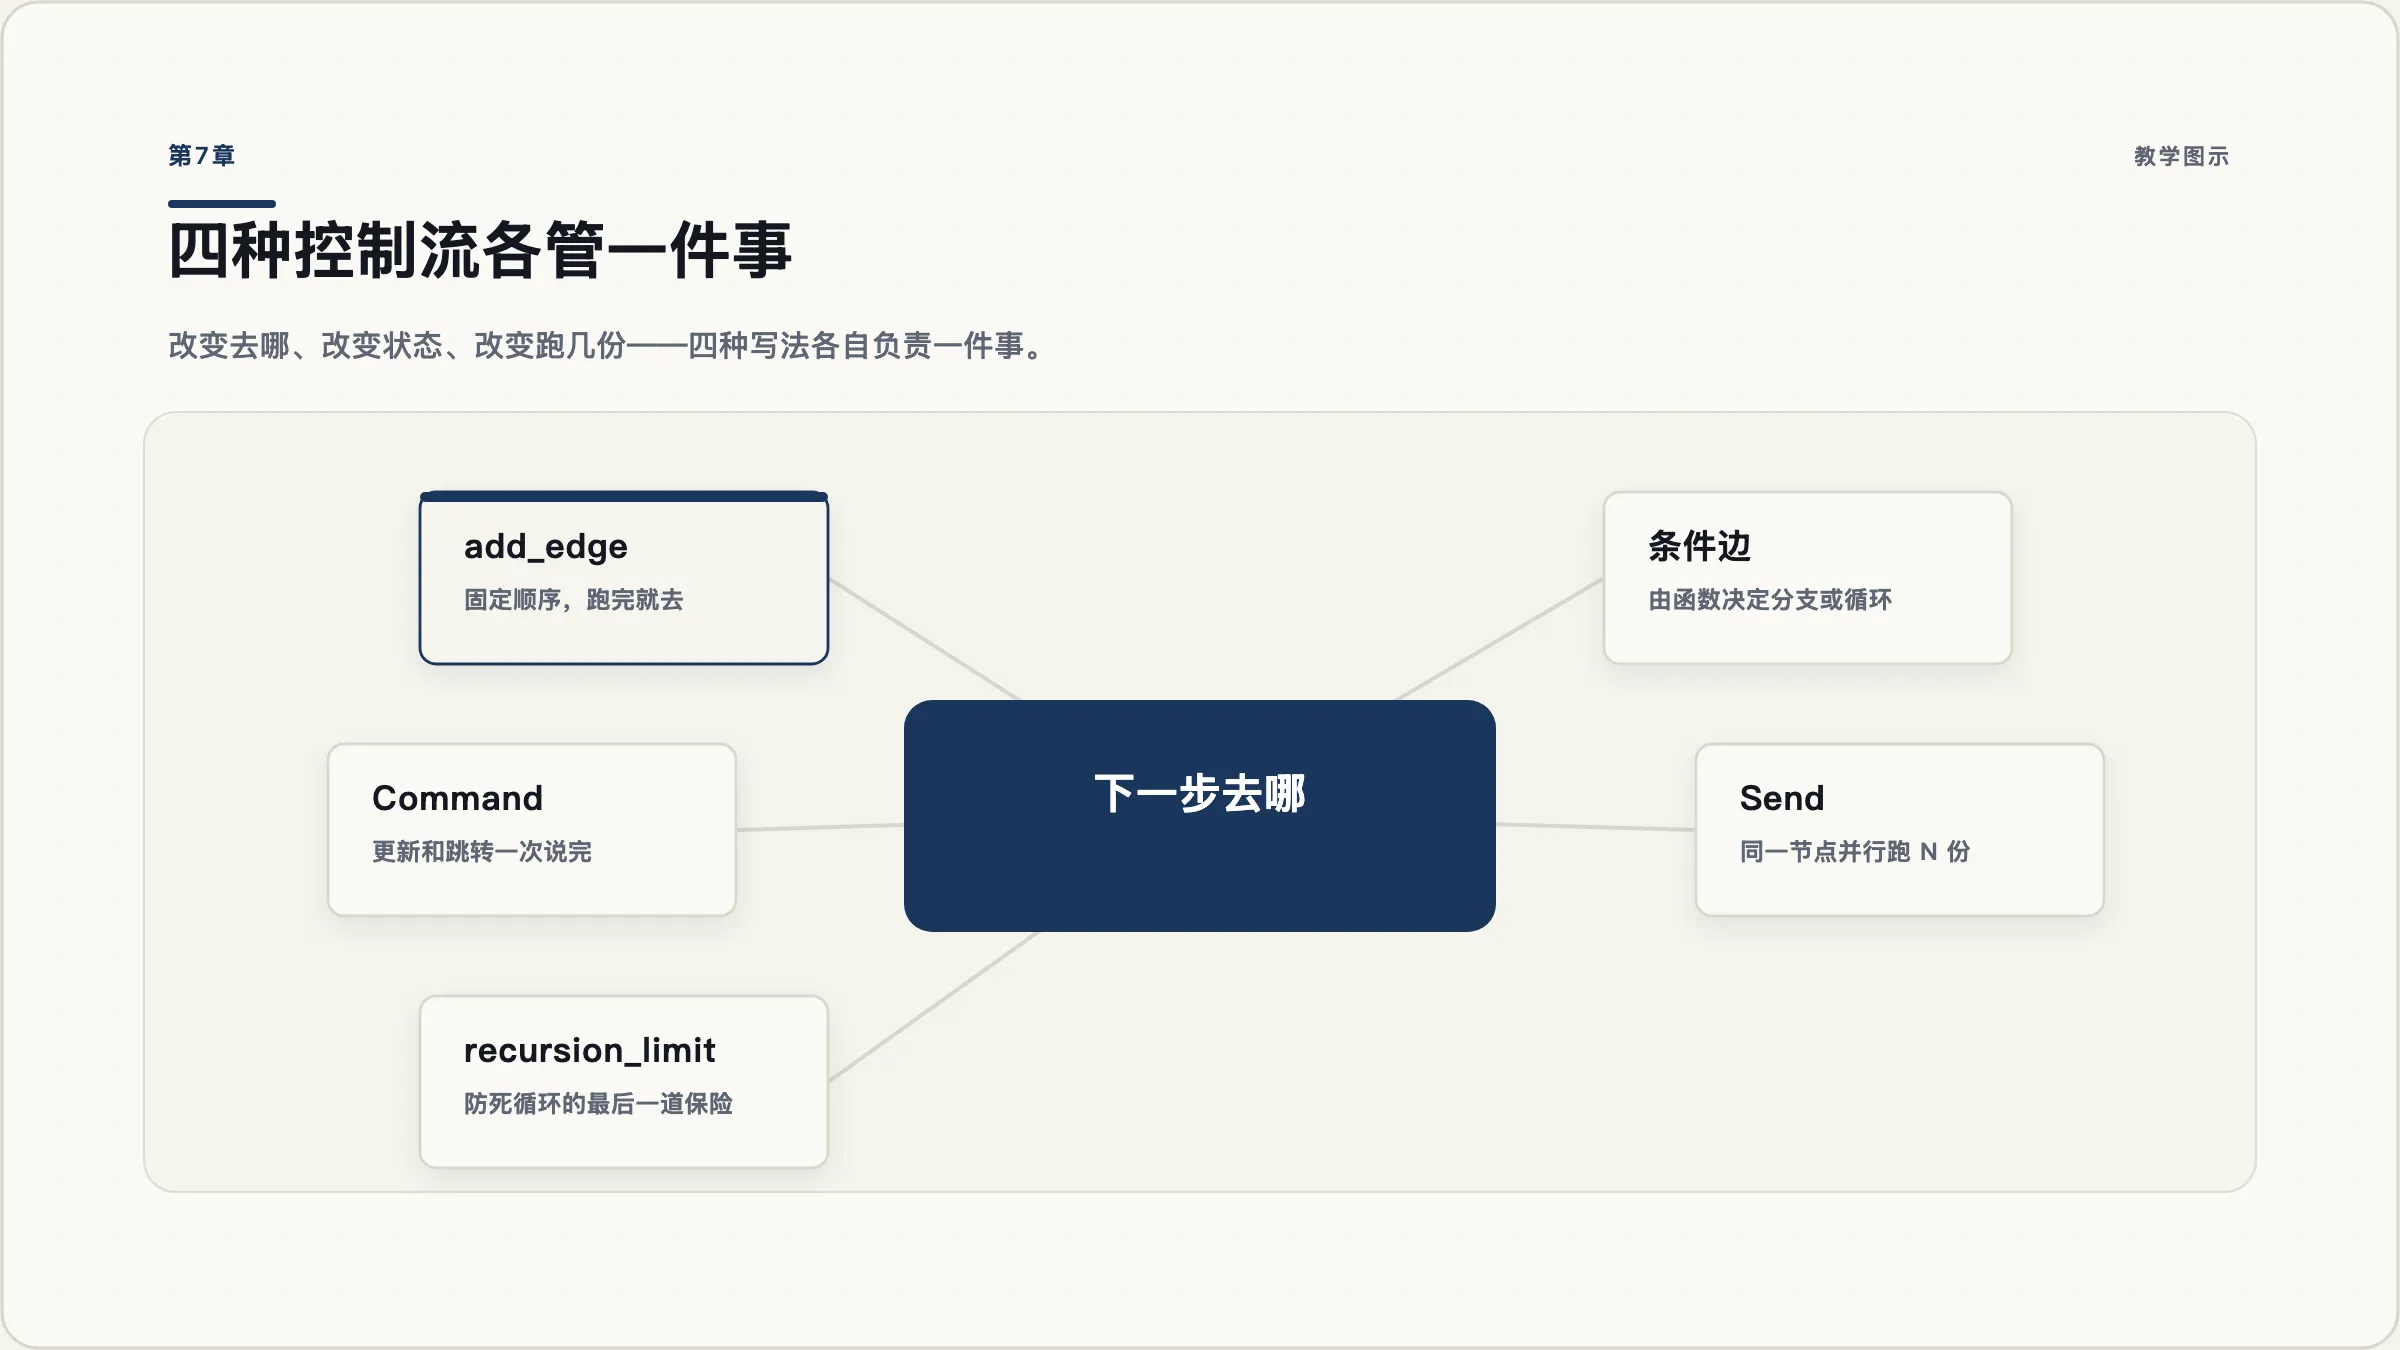Image resolution: width=2400 pixels, height=1350 pixels.
Task: Open the recursion_limit card
Action: pyautogui.click(x=624, y=1081)
